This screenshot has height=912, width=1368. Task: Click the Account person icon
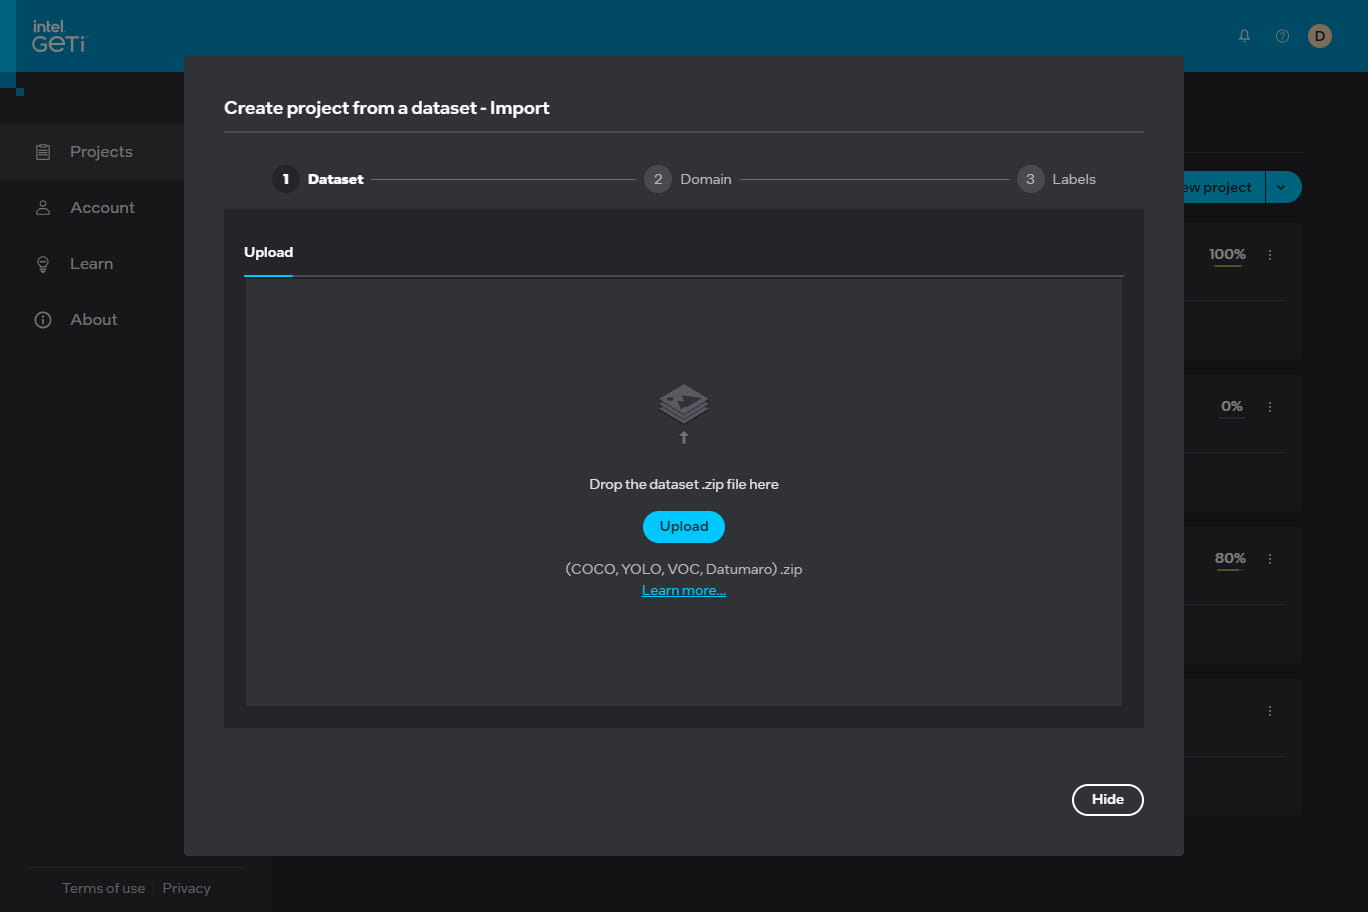[43, 208]
